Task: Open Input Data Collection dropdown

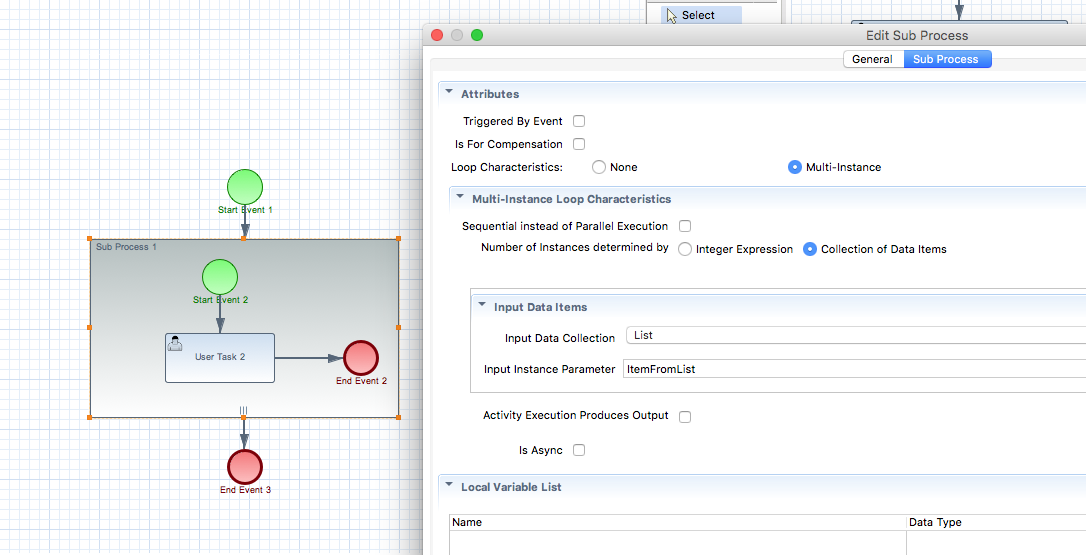Action: click(855, 335)
